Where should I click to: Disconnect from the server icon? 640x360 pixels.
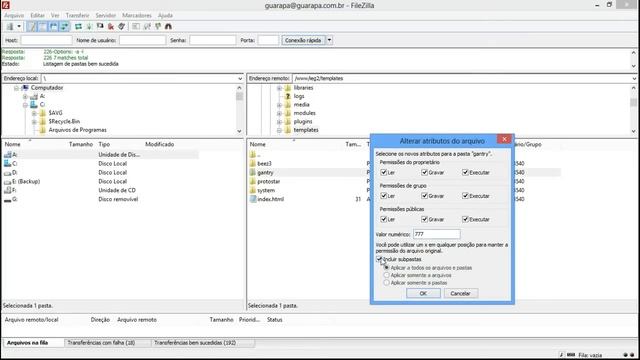point(111,27)
